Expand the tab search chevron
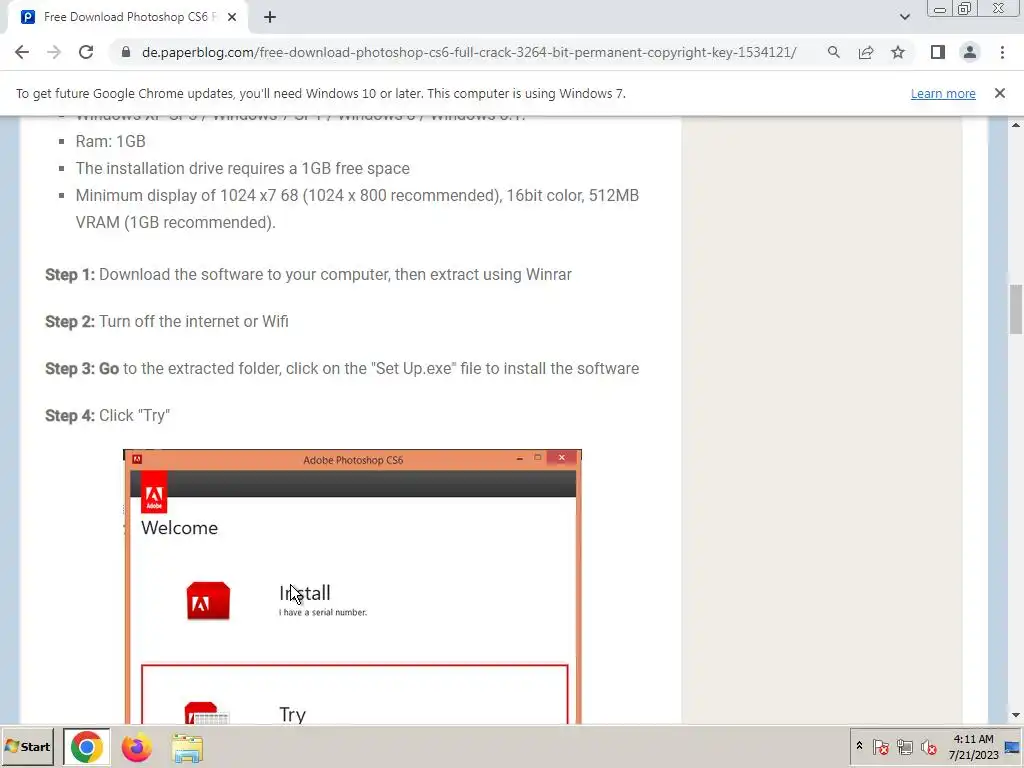The image size is (1024, 768). pos(904,17)
